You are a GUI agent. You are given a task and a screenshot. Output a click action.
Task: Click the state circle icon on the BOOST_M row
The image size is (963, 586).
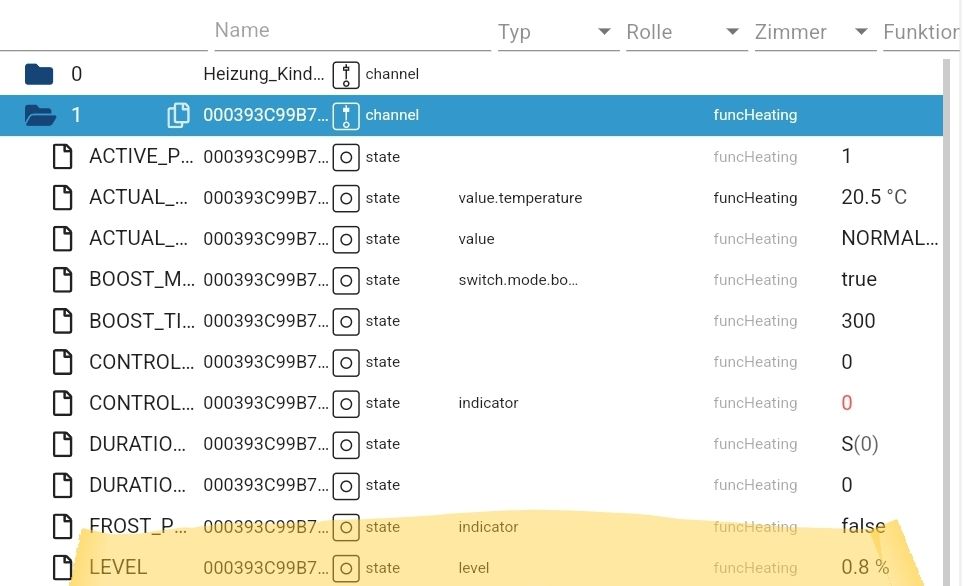tap(344, 279)
